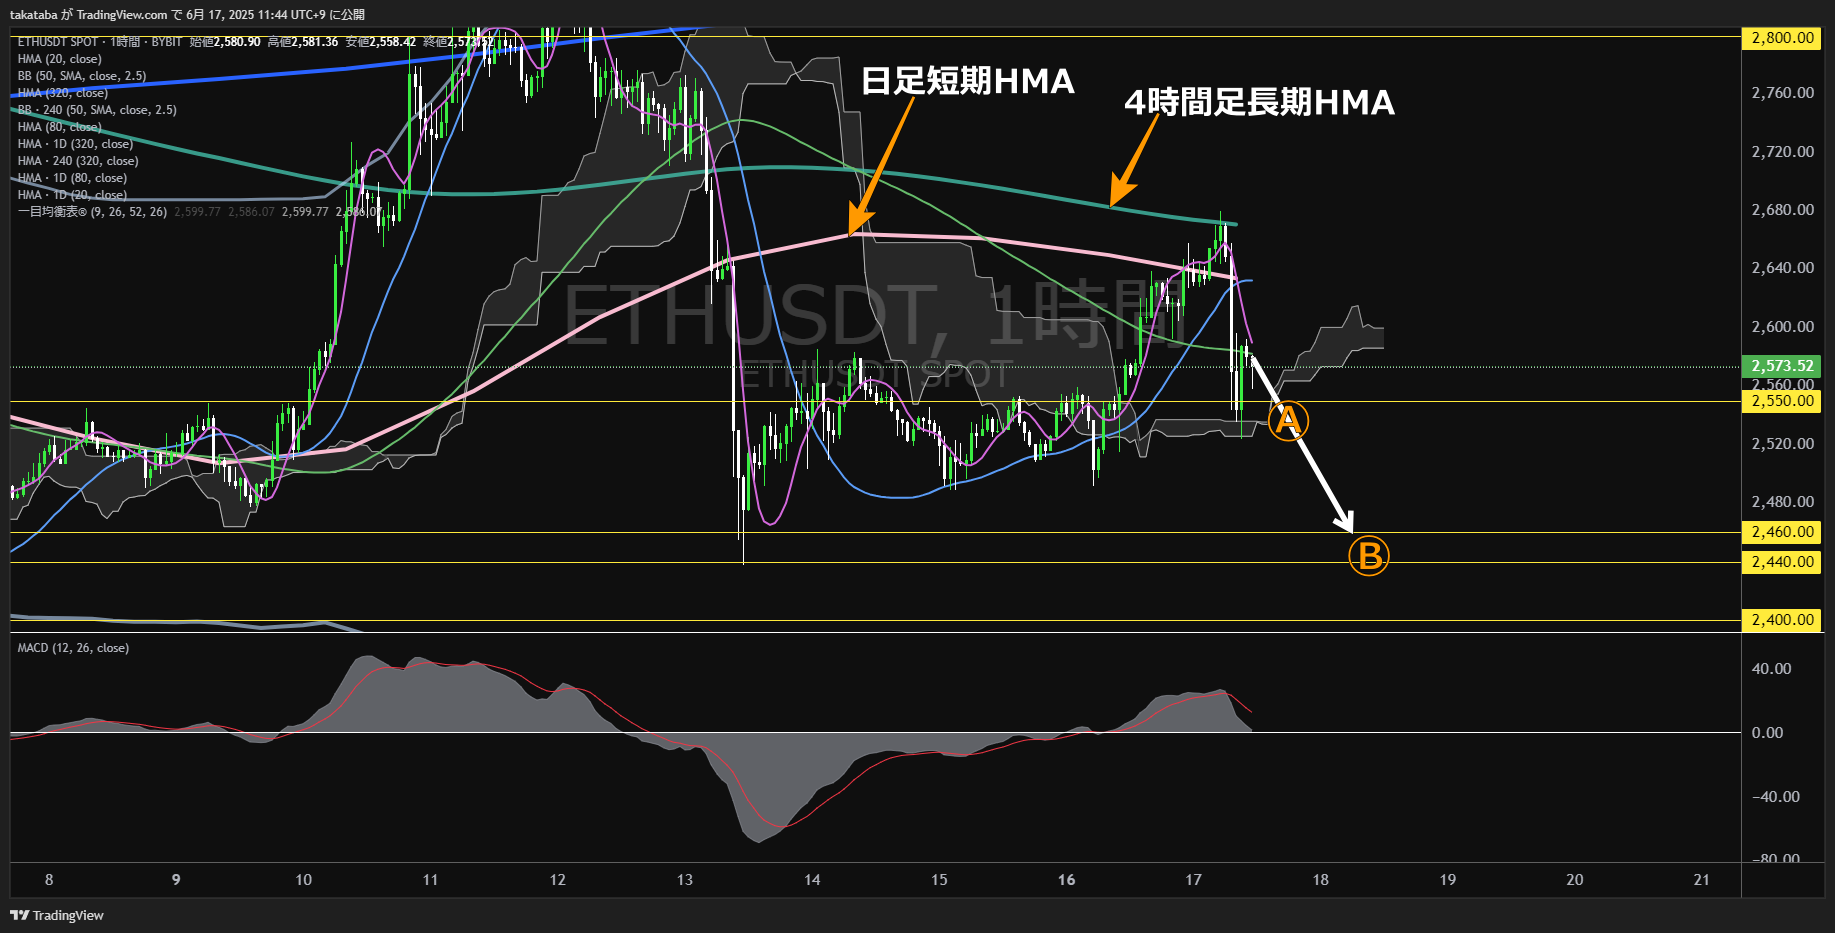Click the 2,600.00 price axis value
This screenshot has width=1835, height=933.
coord(1782,327)
